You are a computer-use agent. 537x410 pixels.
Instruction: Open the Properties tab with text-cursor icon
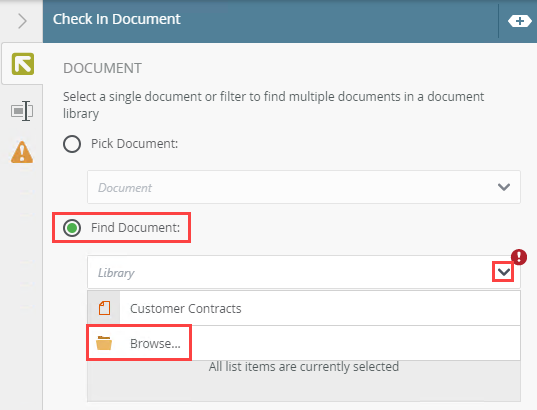coord(22,111)
